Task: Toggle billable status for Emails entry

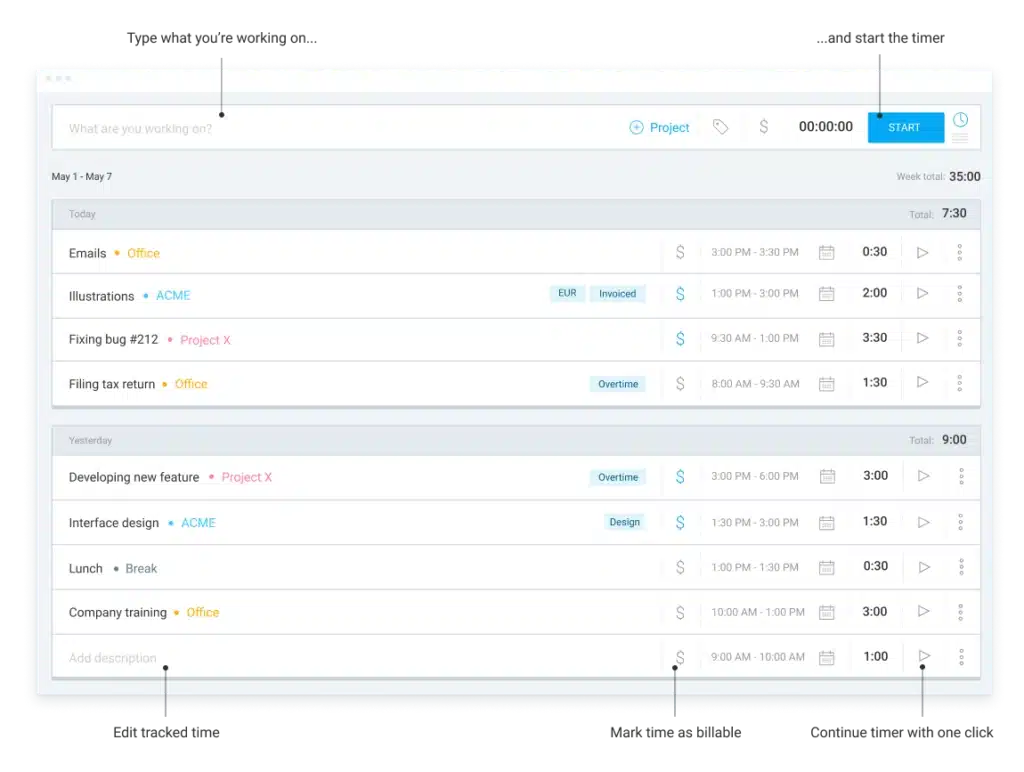Action: (x=680, y=252)
